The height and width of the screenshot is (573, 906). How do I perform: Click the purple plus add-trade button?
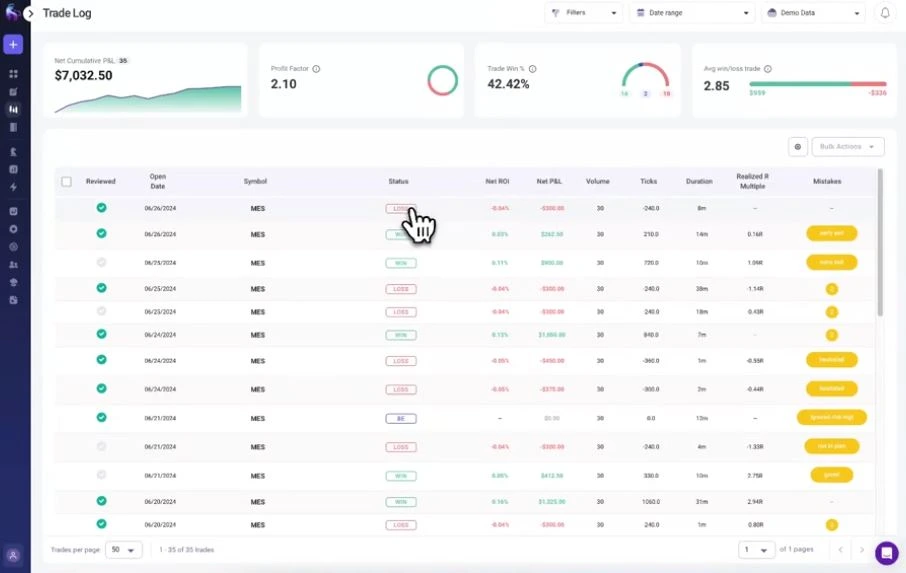(13, 45)
